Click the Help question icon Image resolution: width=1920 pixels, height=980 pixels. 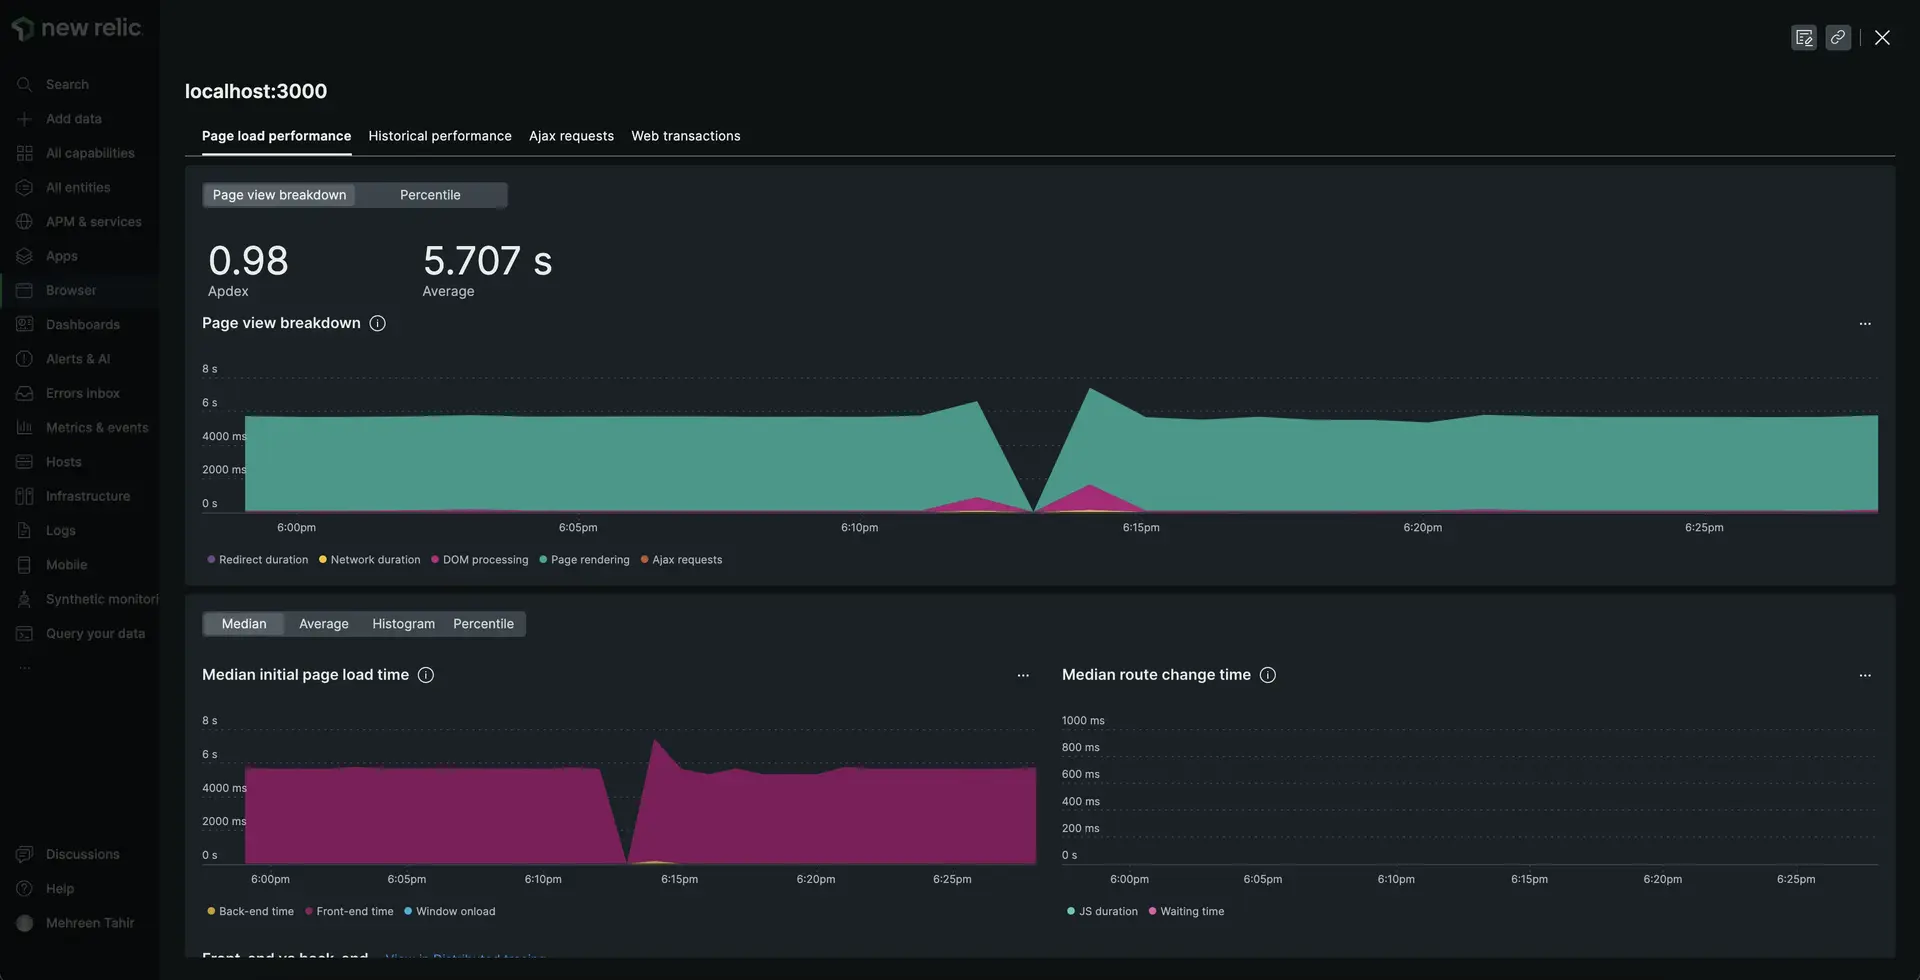[25, 889]
